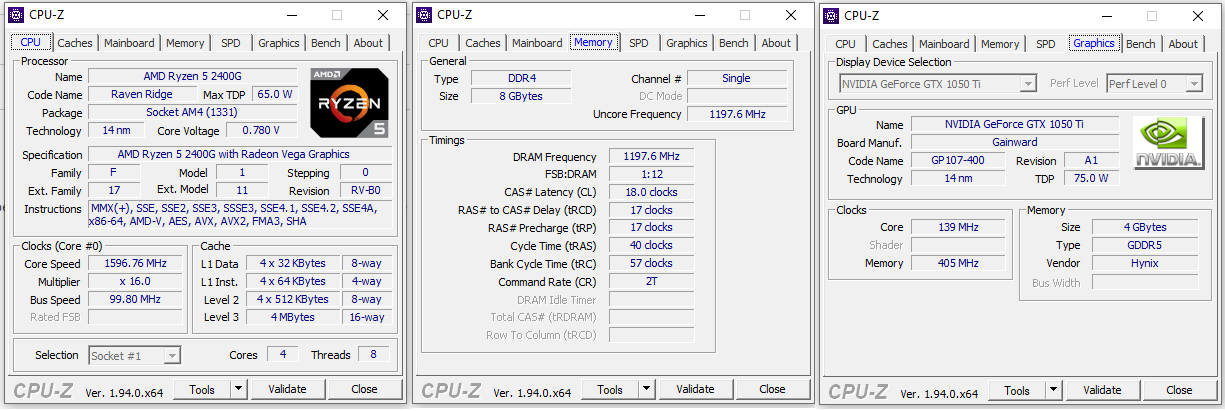
Task: Open About tab in left window
Action: point(368,43)
